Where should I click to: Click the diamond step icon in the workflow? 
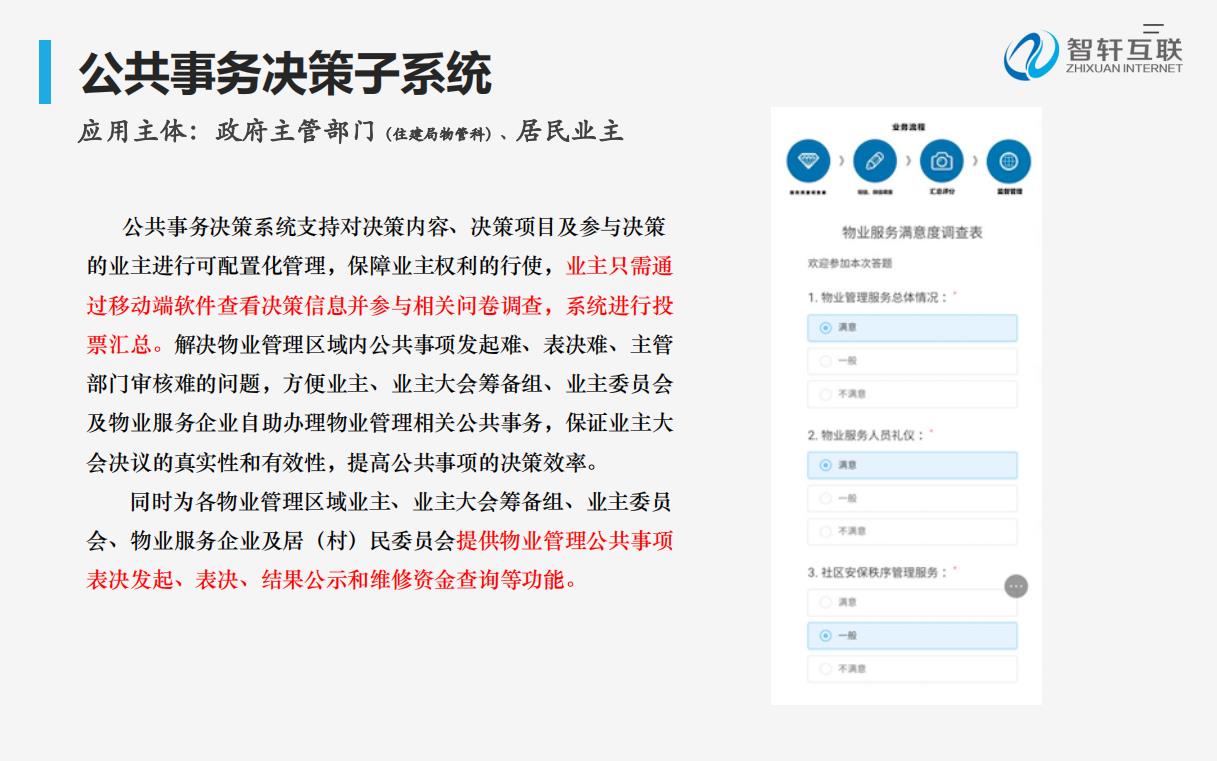(808, 160)
